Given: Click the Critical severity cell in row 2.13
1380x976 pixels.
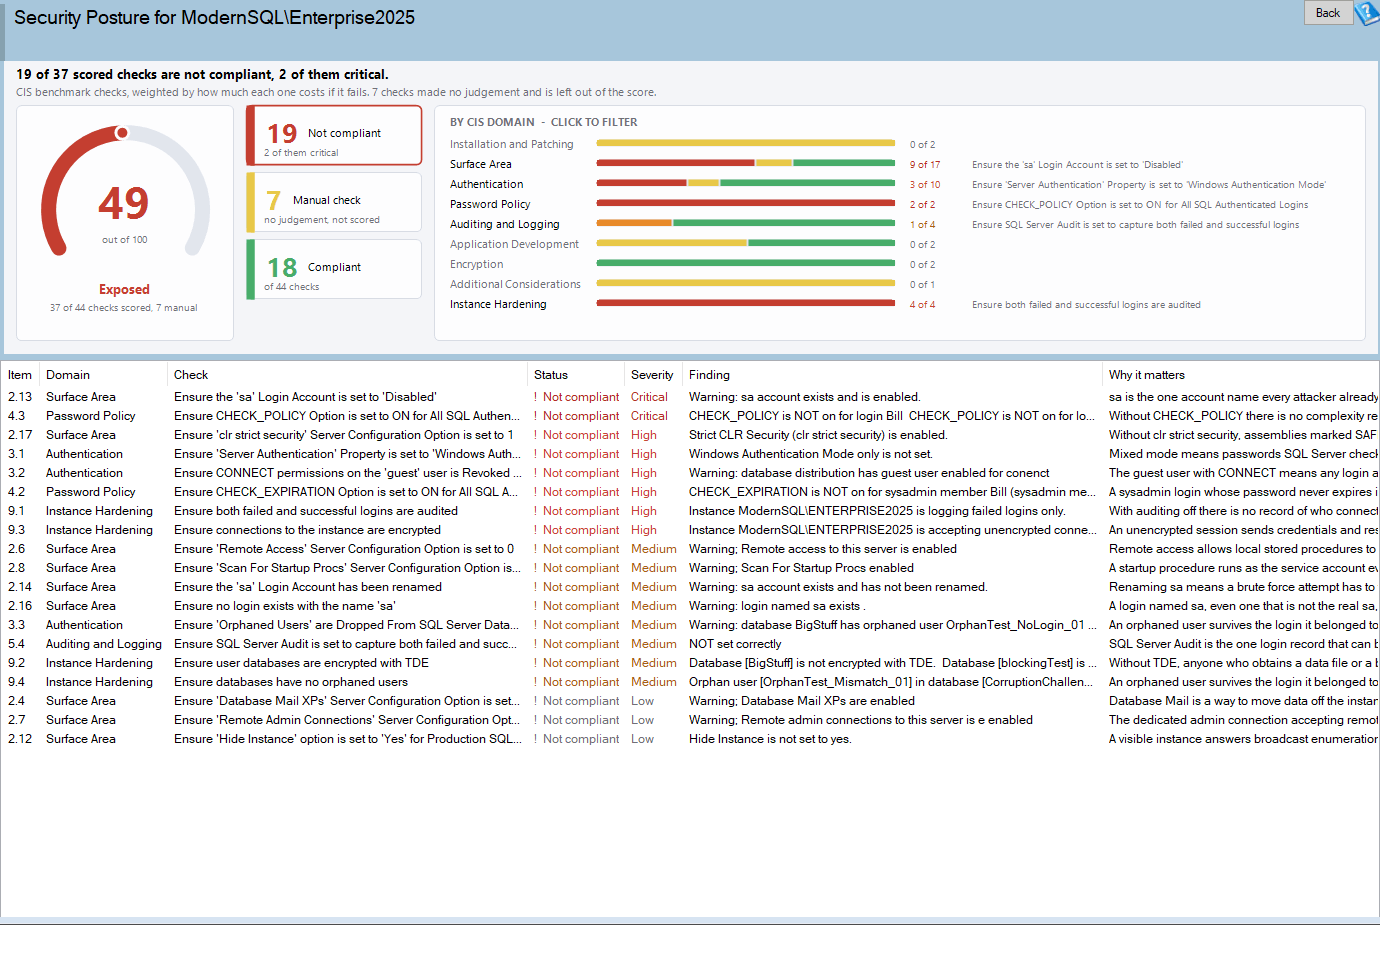Looking at the screenshot, I should pos(649,397).
